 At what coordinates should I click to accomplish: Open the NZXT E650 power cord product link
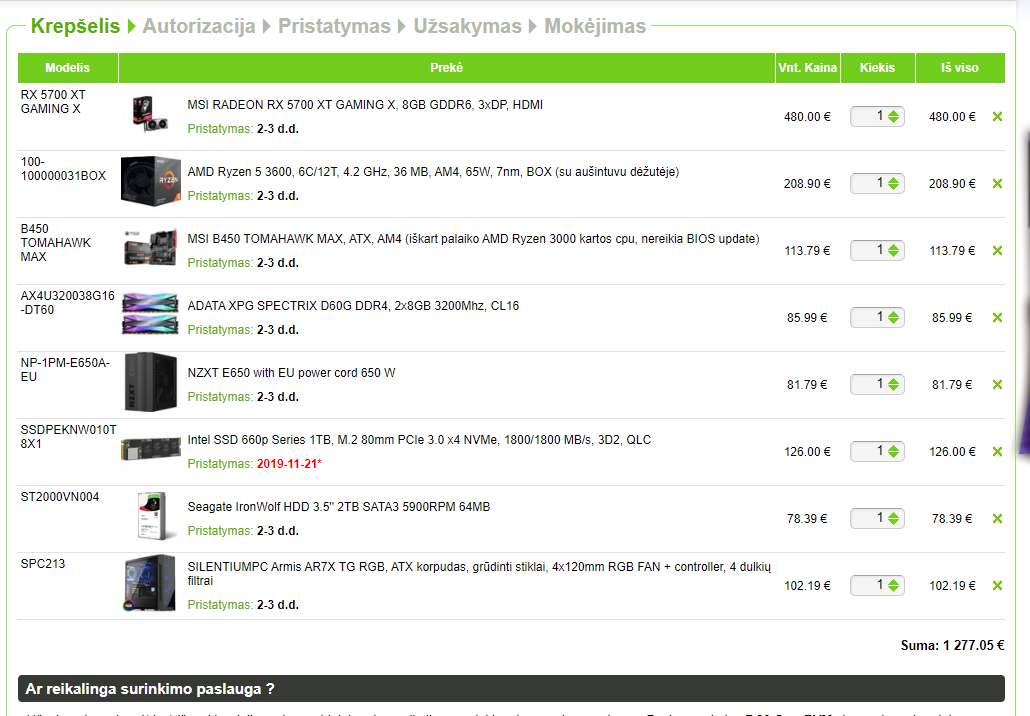click(x=291, y=373)
